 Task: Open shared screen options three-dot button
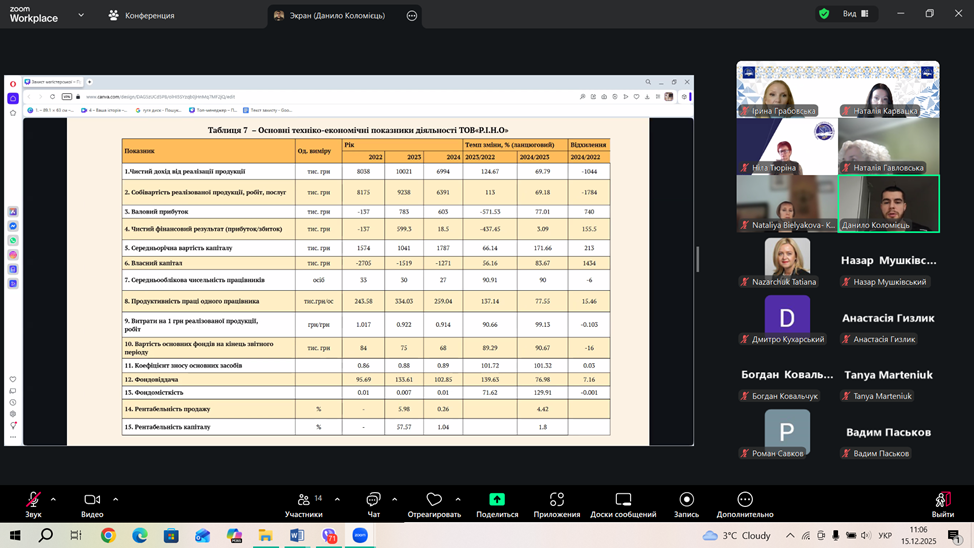pos(412,15)
